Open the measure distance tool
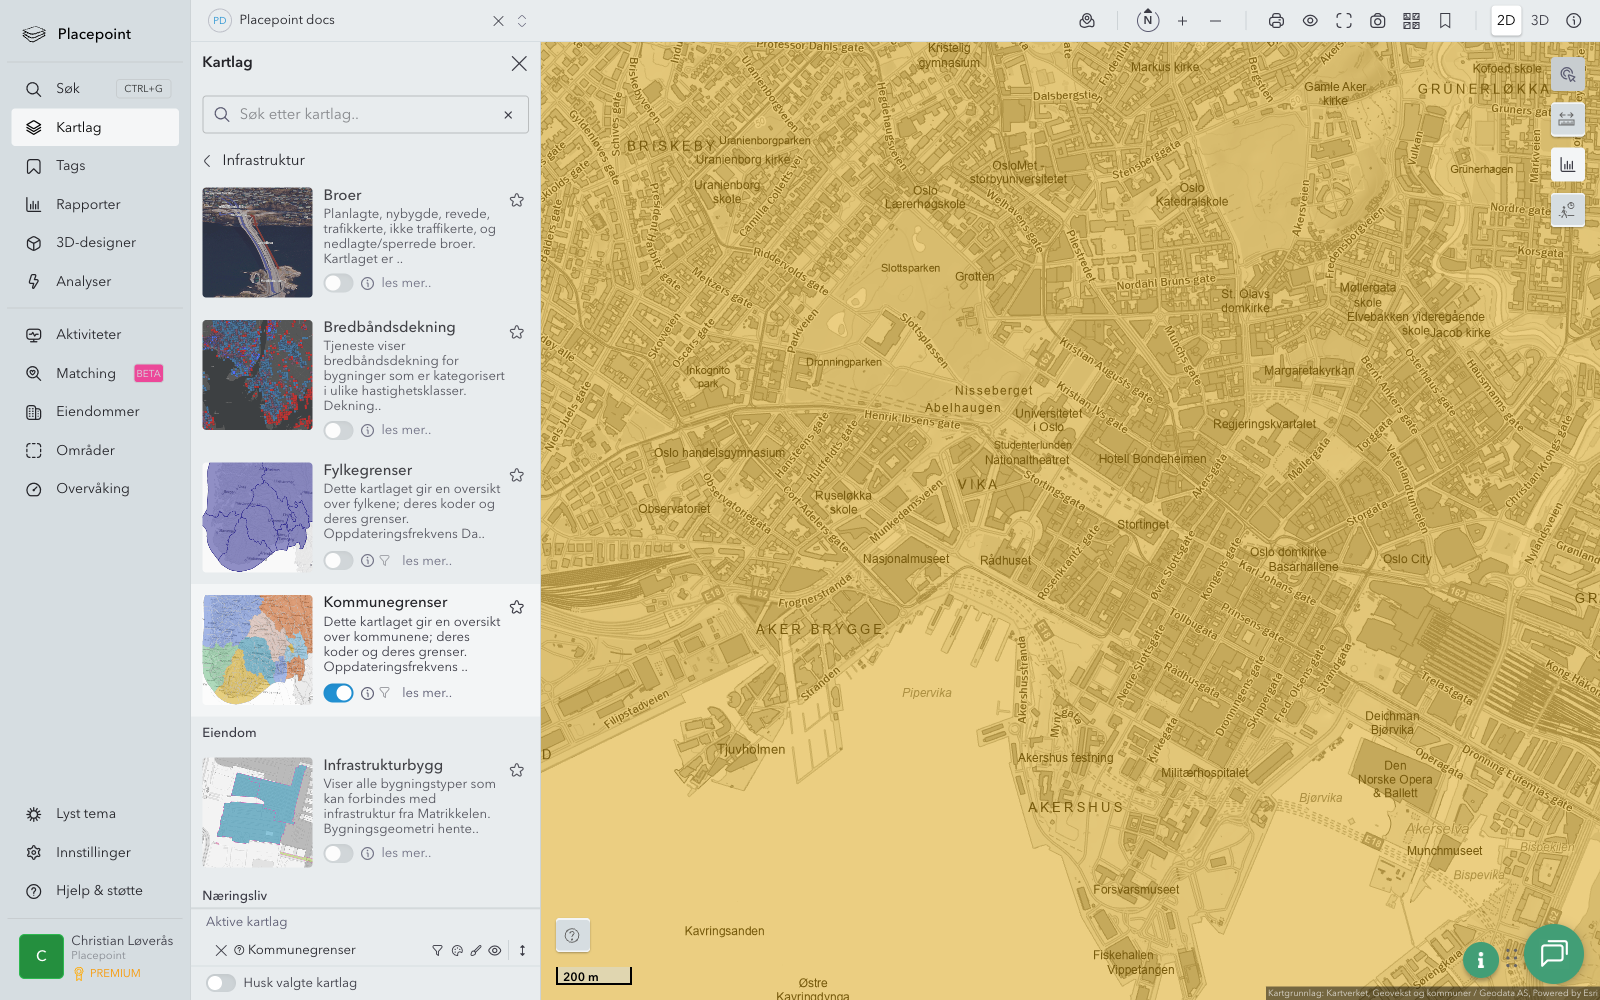This screenshot has height=1000, width=1600. pos(1567,119)
